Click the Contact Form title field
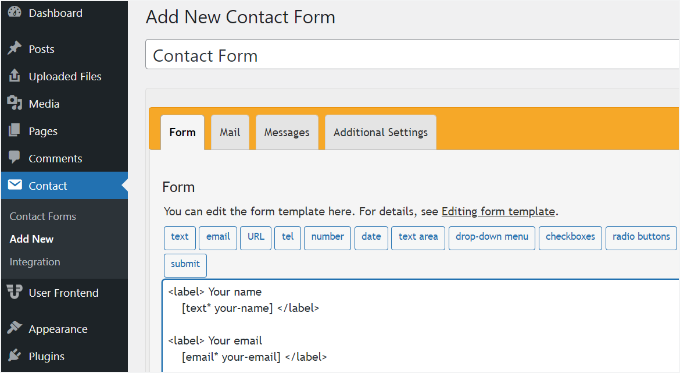 tap(412, 55)
